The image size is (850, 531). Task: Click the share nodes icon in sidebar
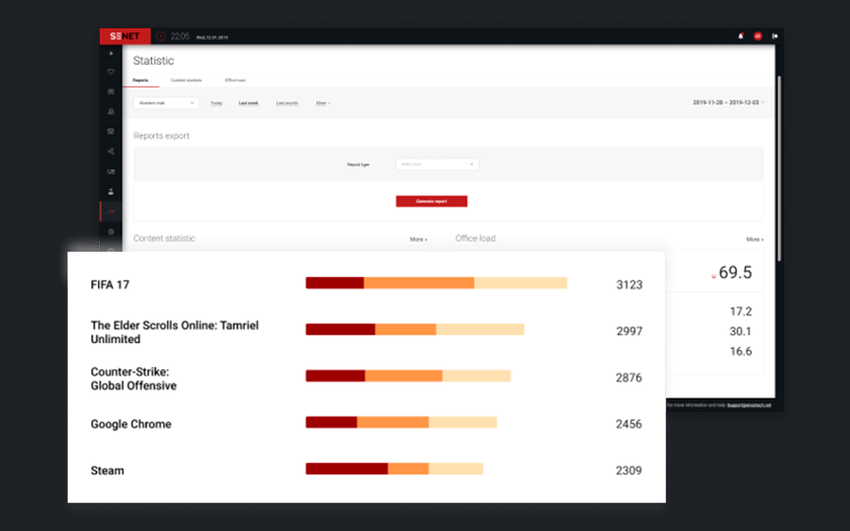click(x=111, y=151)
